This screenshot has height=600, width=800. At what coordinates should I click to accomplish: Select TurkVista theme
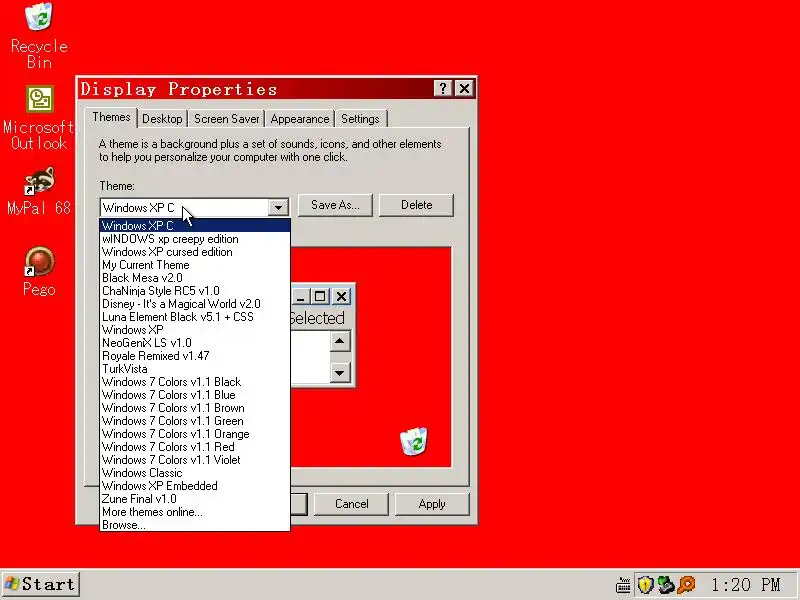coord(195,369)
